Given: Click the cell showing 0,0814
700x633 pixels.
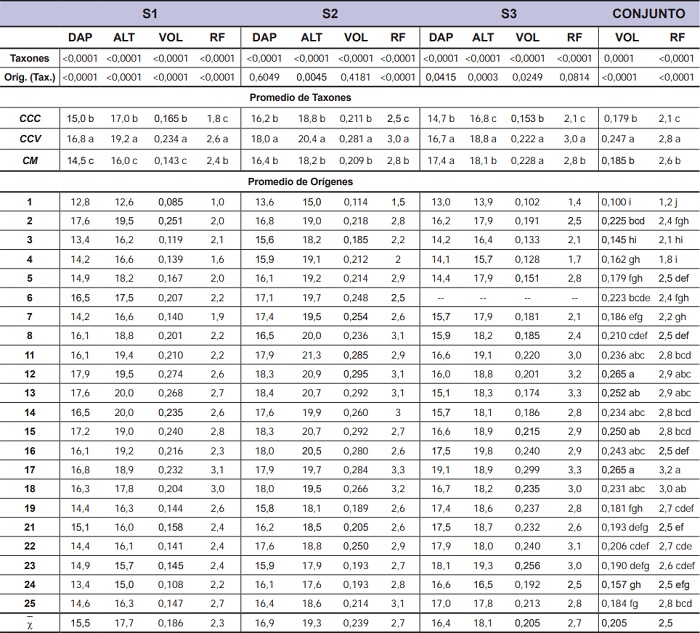Looking at the screenshot, I should 574,77.
